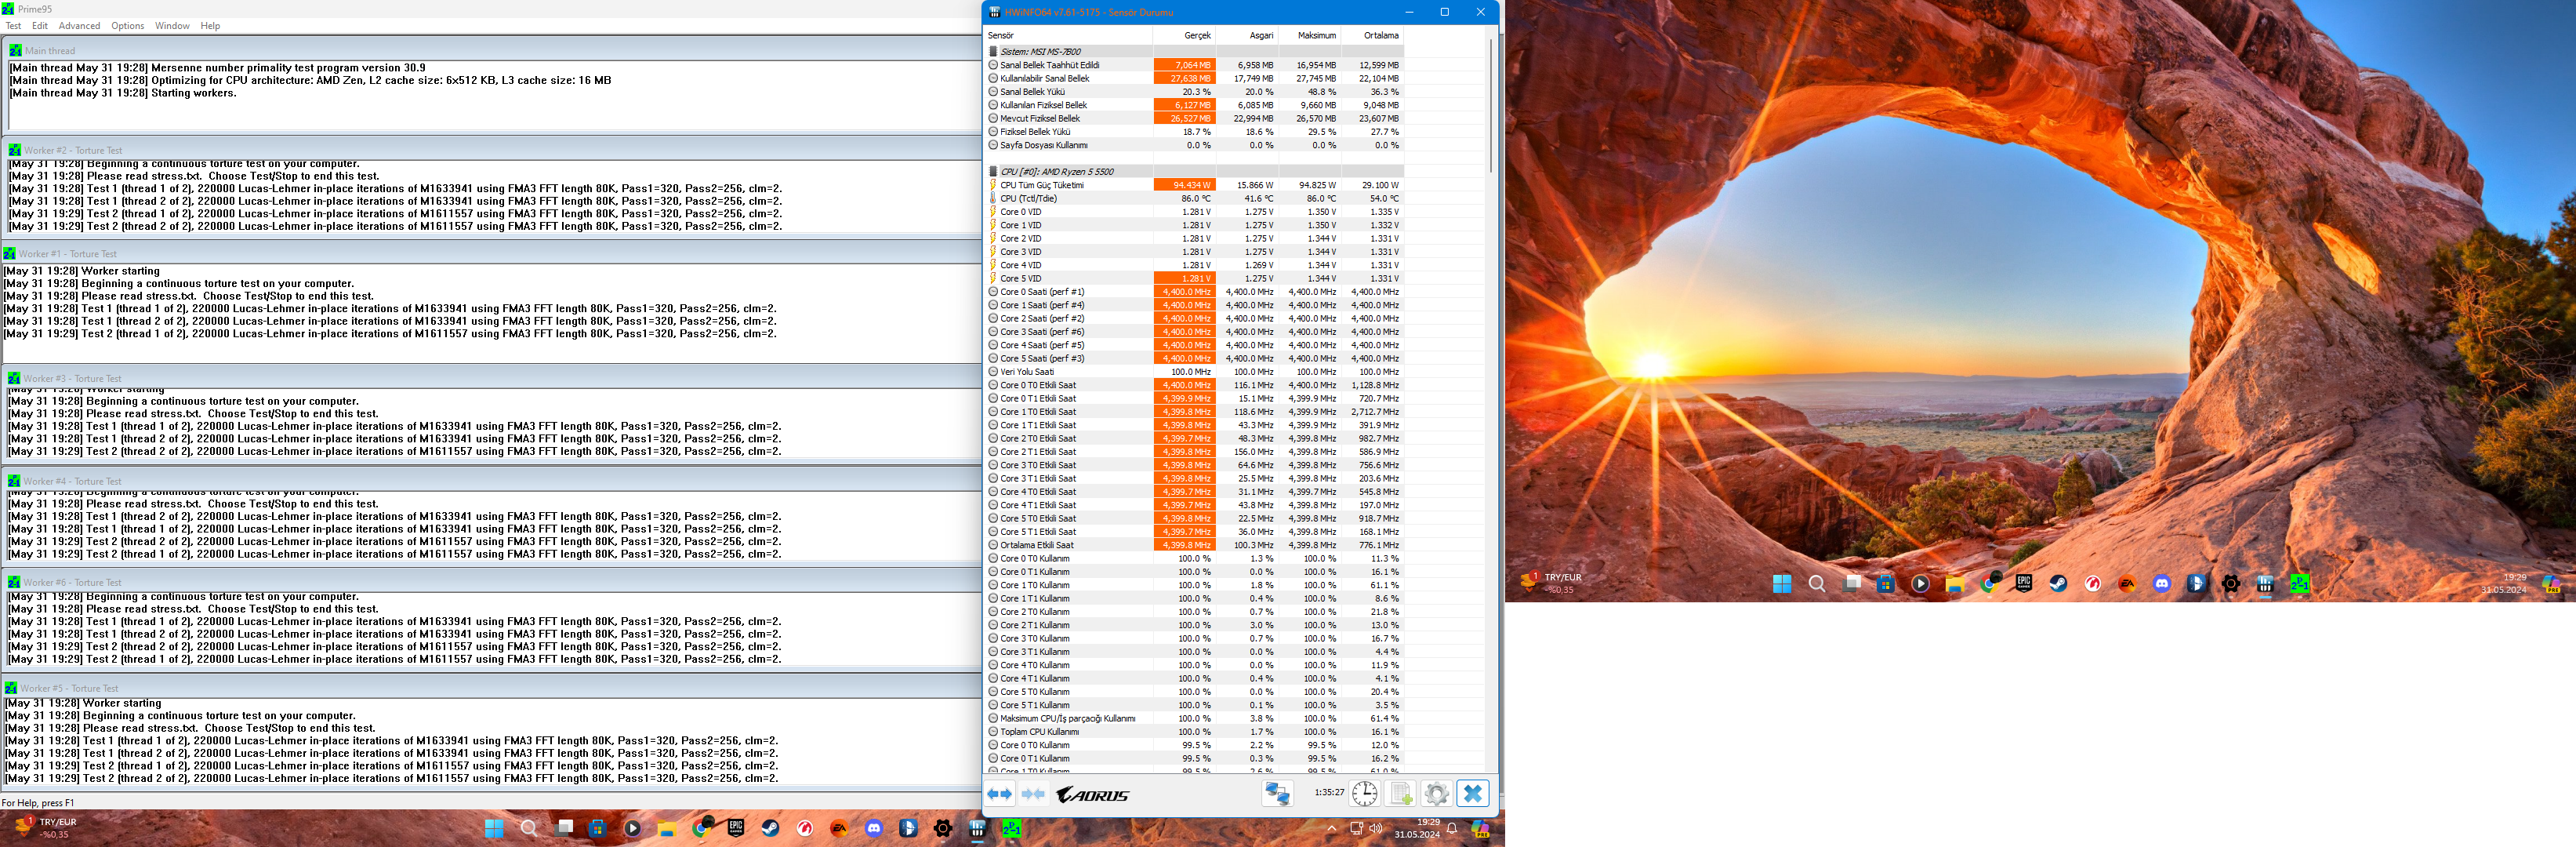Open Steam on the taskbar below Prime95
The height and width of the screenshot is (847, 2576).
click(x=770, y=828)
